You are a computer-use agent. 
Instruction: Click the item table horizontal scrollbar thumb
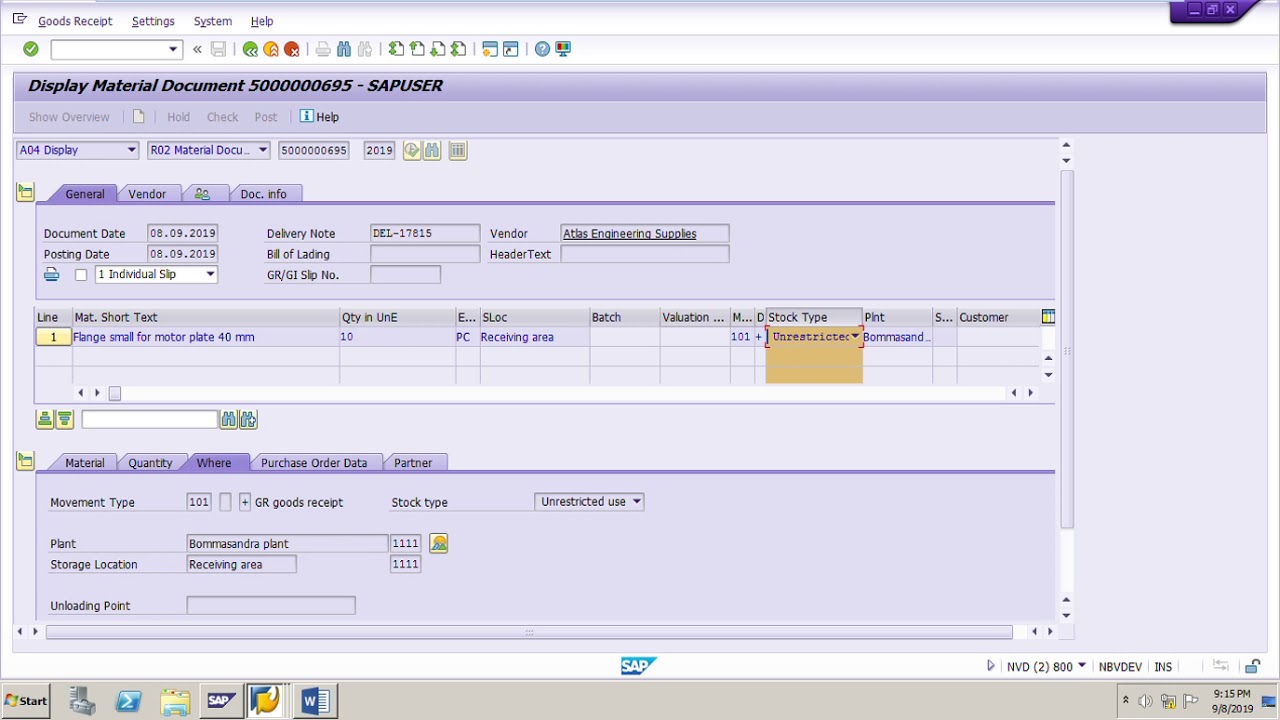115,393
